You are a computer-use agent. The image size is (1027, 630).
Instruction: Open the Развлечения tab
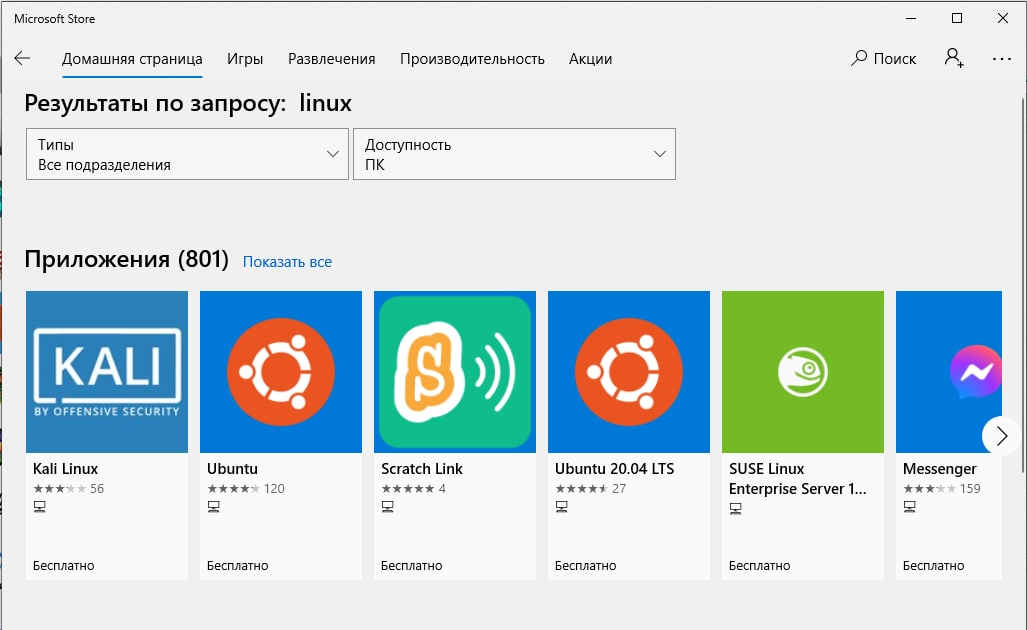point(331,59)
